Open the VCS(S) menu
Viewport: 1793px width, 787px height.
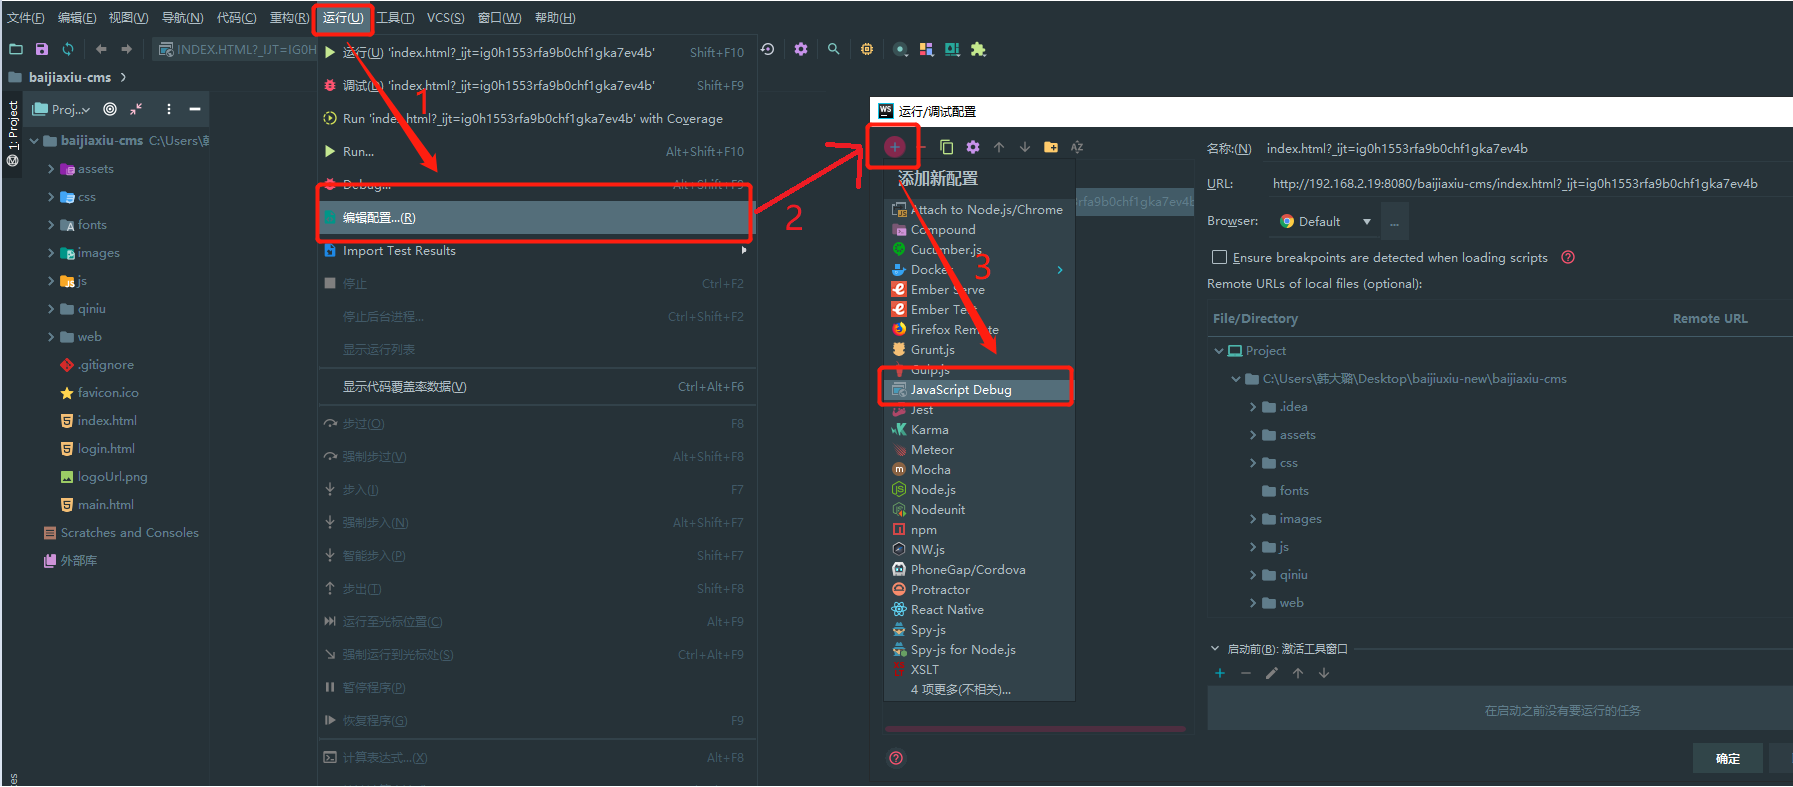click(x=446, y=18)
